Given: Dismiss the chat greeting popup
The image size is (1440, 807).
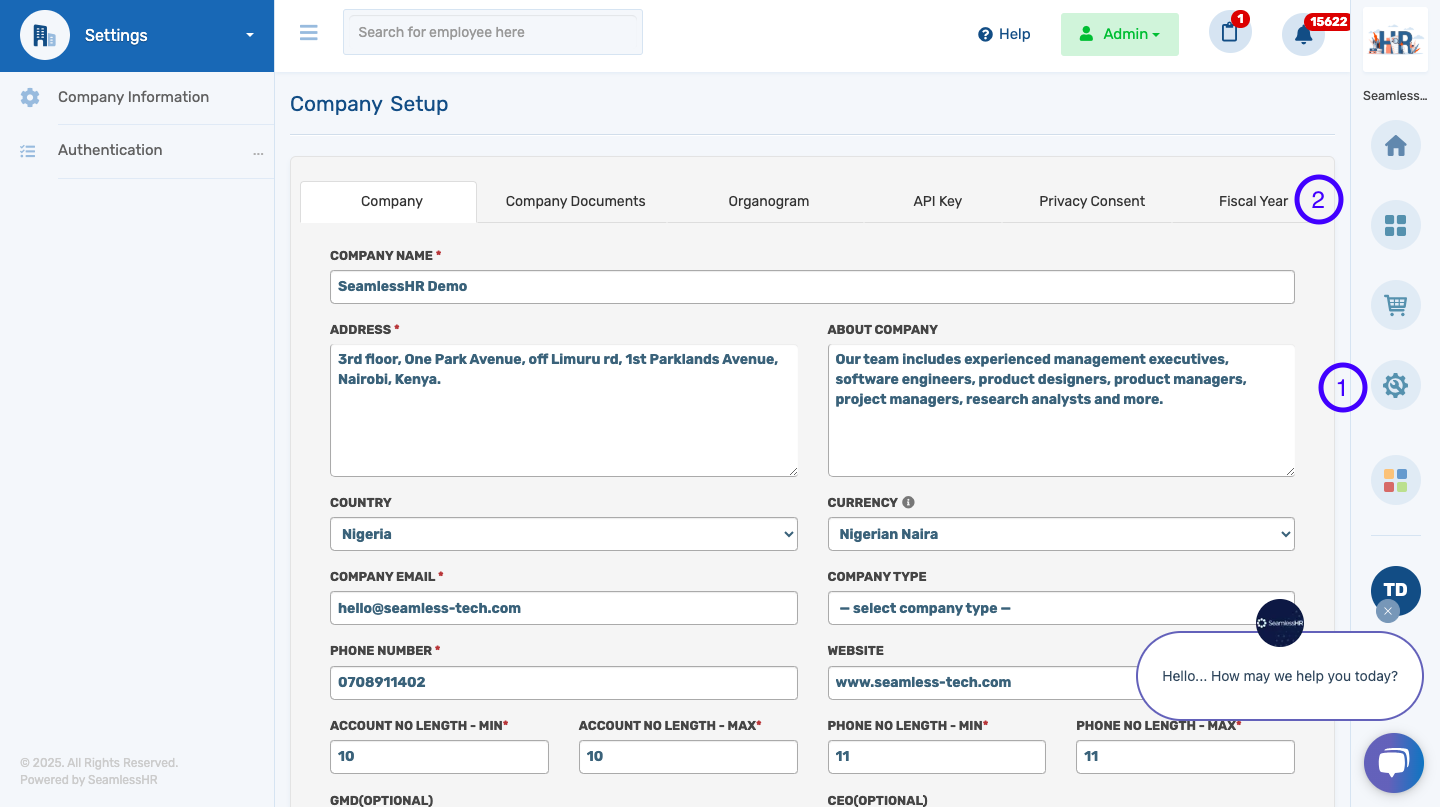Looking at the screenshot, I should coord(1387,611).
